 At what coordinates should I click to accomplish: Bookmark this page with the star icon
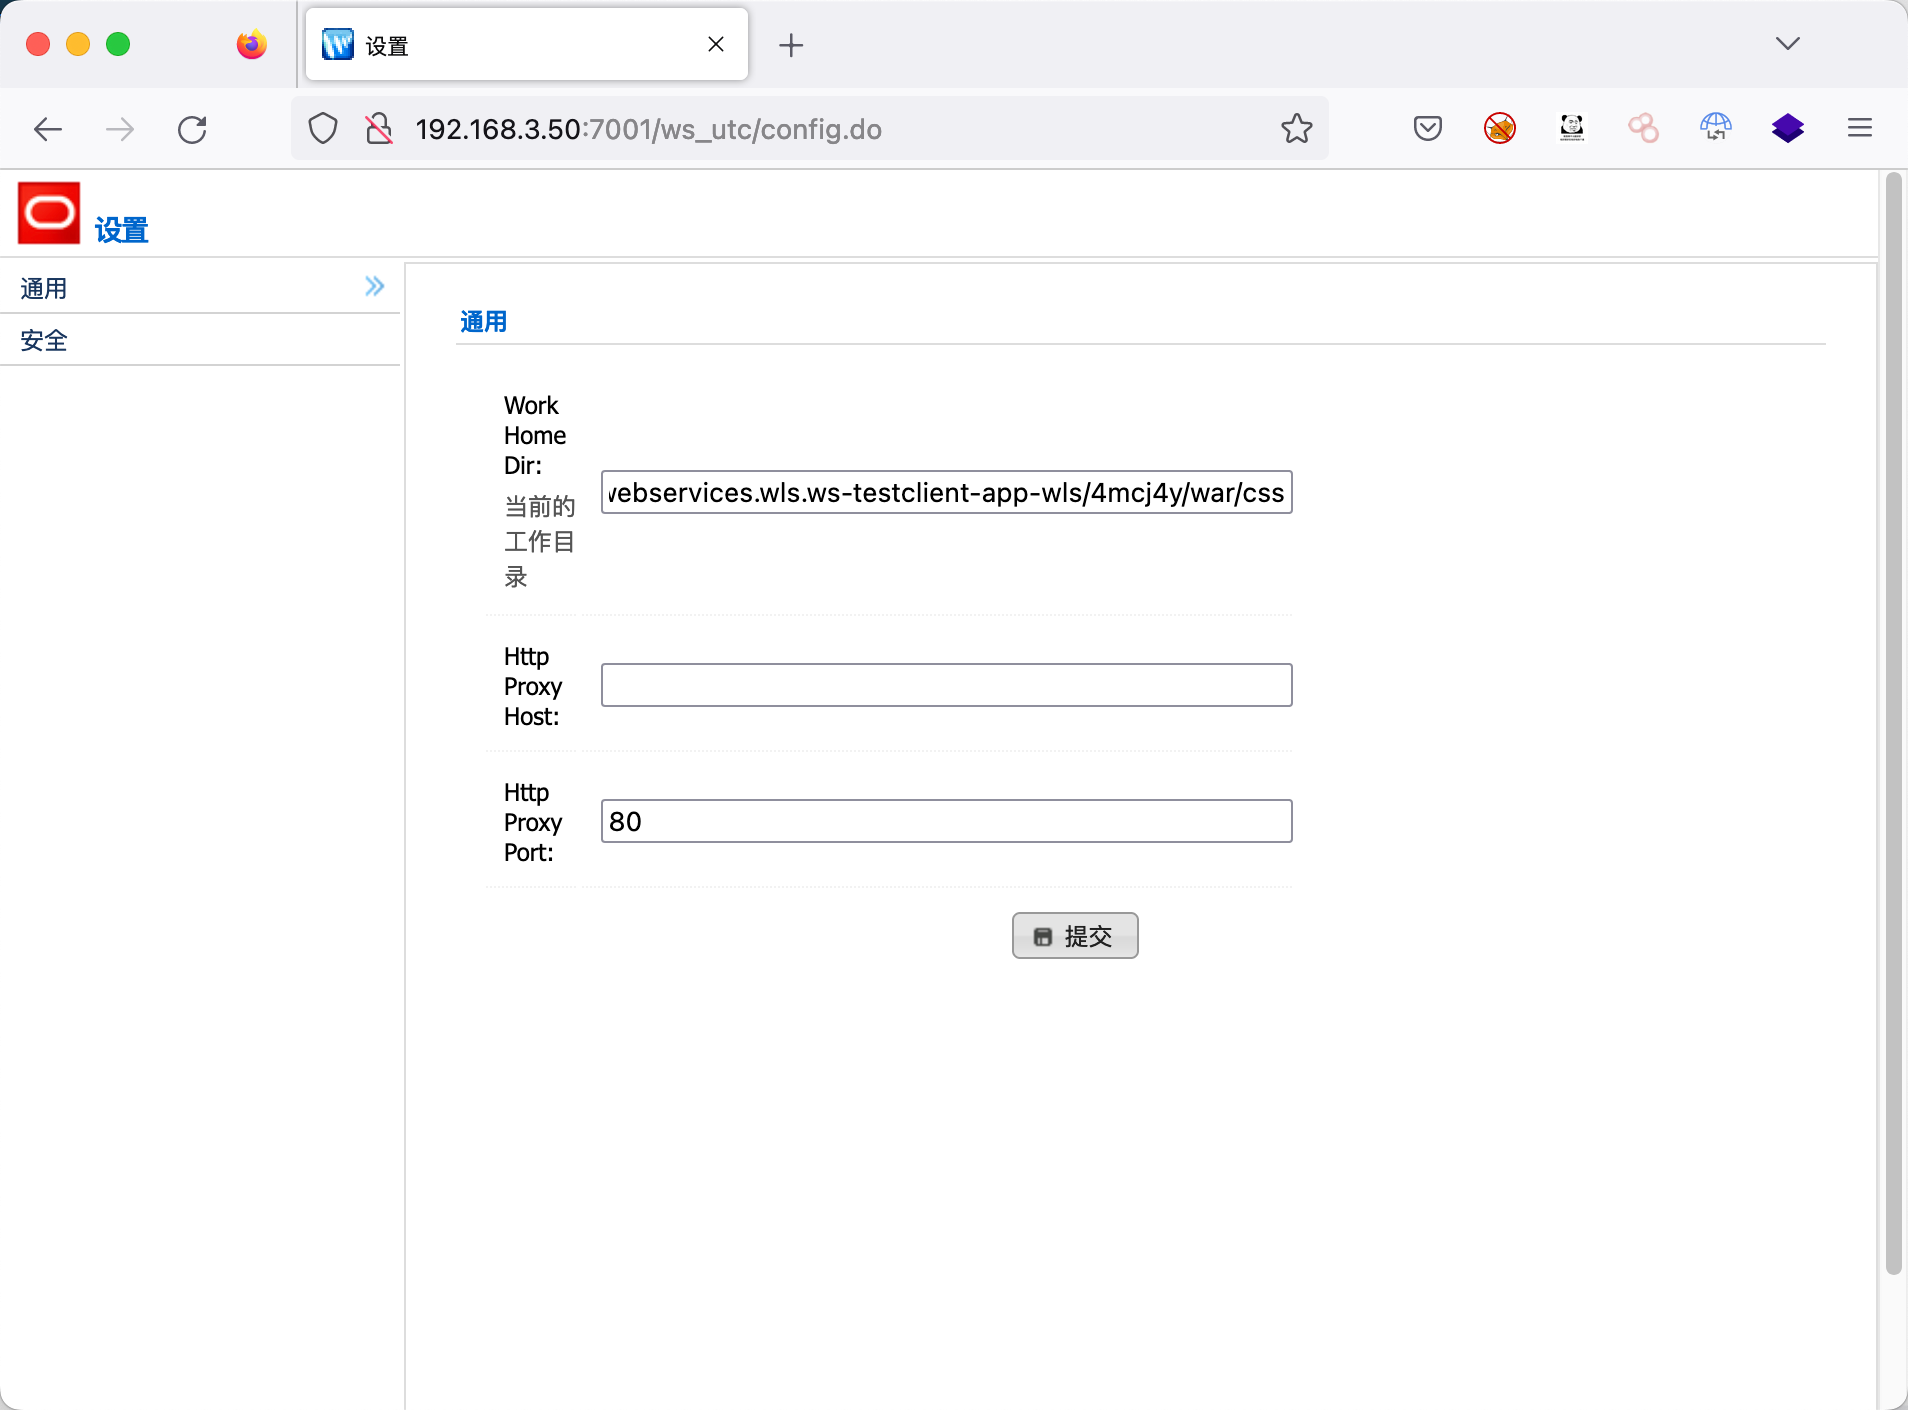1296,129
